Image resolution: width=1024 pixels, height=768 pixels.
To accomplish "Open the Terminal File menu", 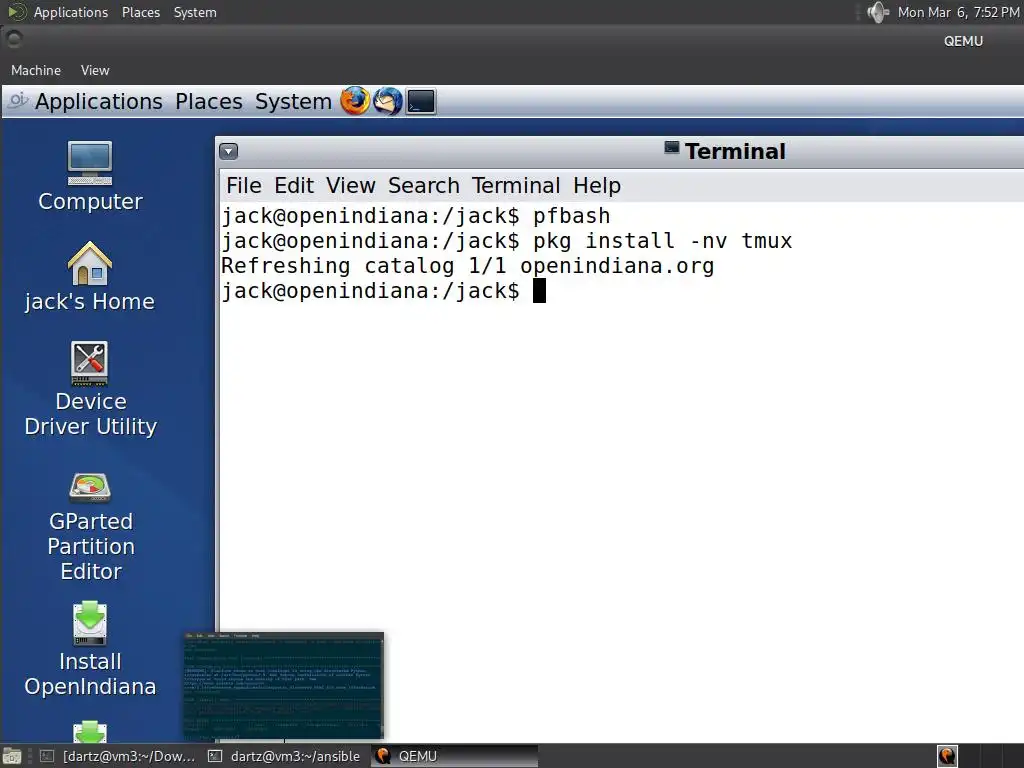I will point(244,185).
